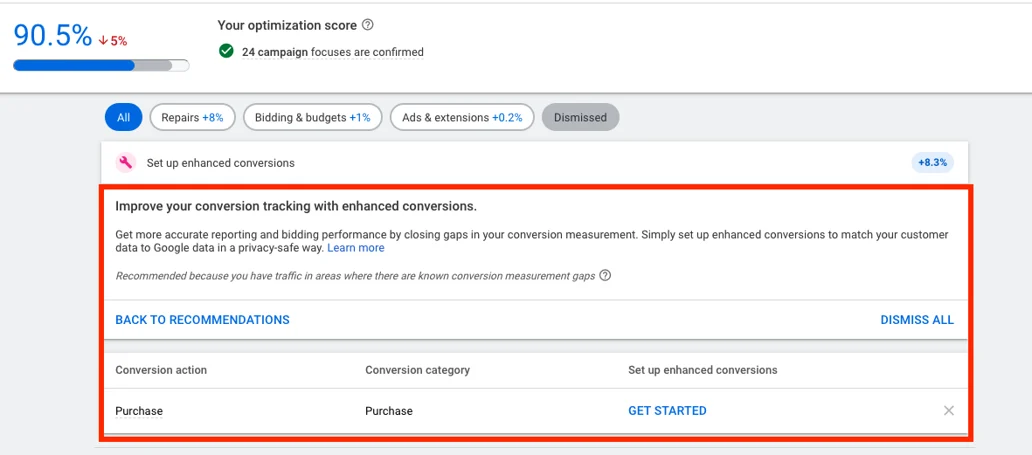Select Bidding & budgets +1% chip
Screen dimensions: 1032x455
(312, 118)
